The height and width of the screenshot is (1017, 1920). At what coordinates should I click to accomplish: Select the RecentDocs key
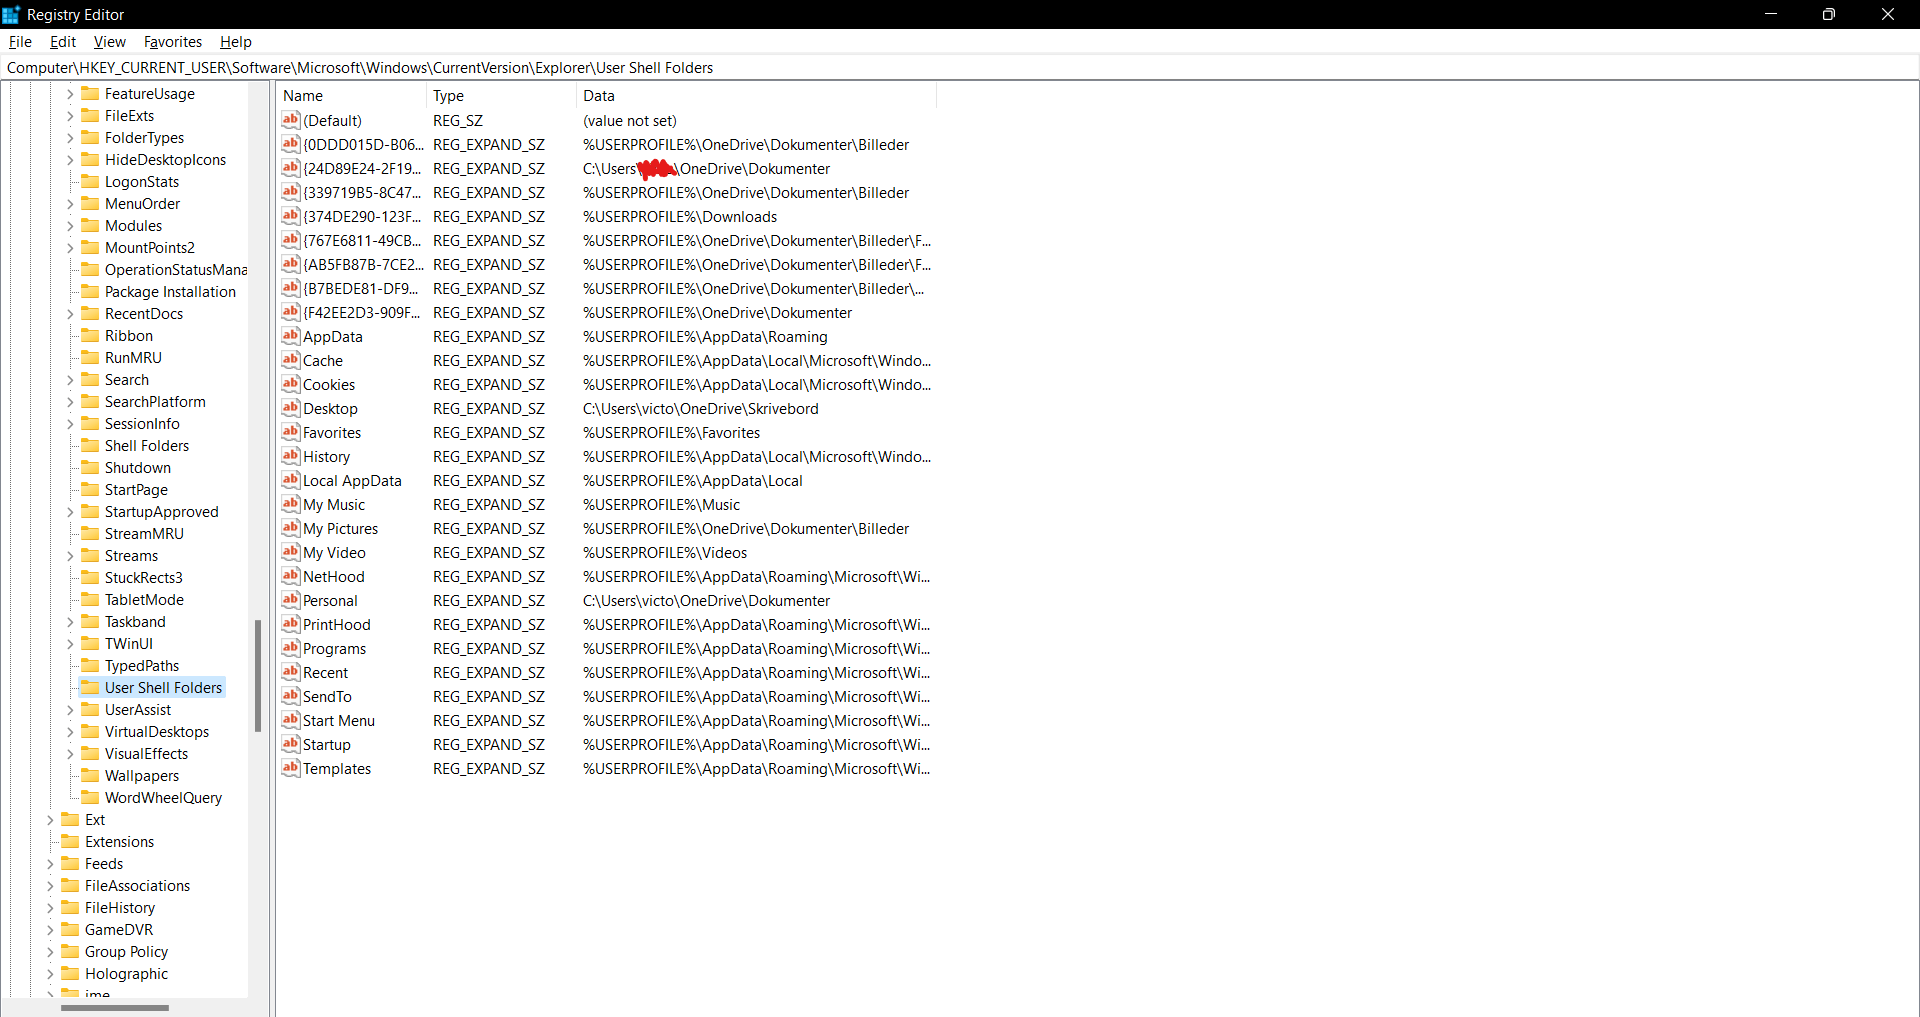144,313
